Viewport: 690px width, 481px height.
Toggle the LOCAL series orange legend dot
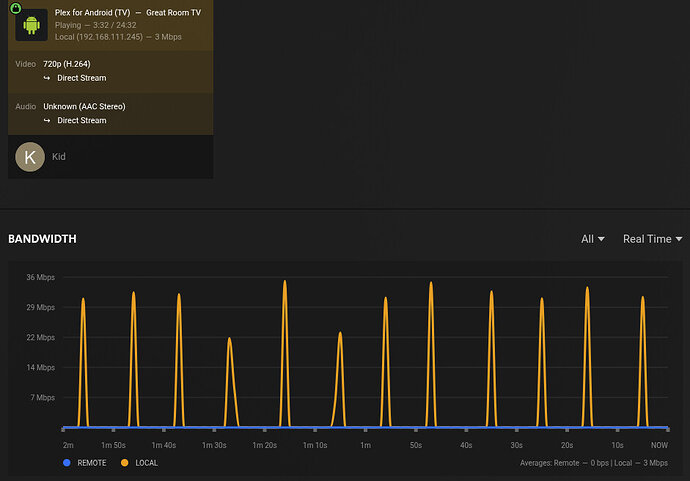[x=125, y=463]
